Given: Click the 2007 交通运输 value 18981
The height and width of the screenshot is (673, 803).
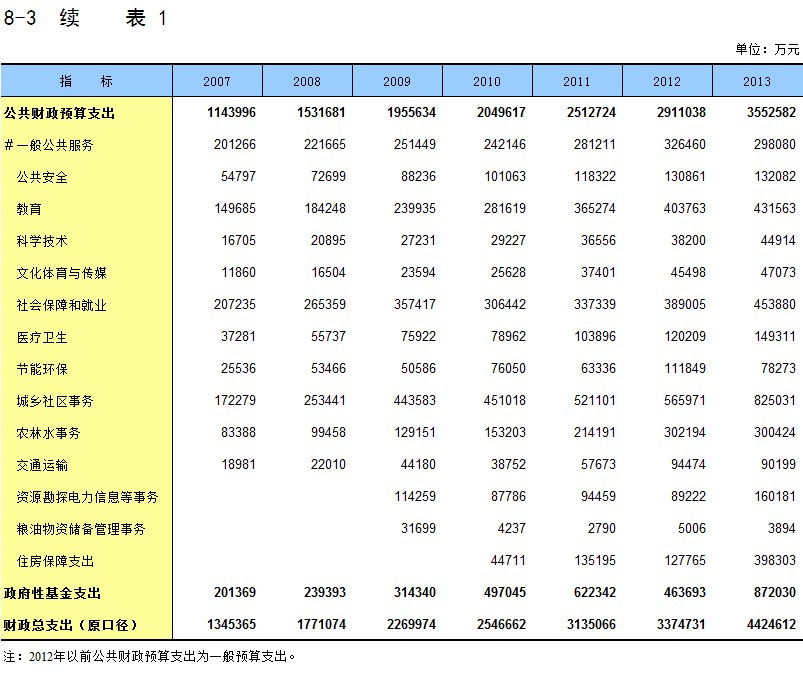Looking at the screenshot, I should tap(238, 465).
